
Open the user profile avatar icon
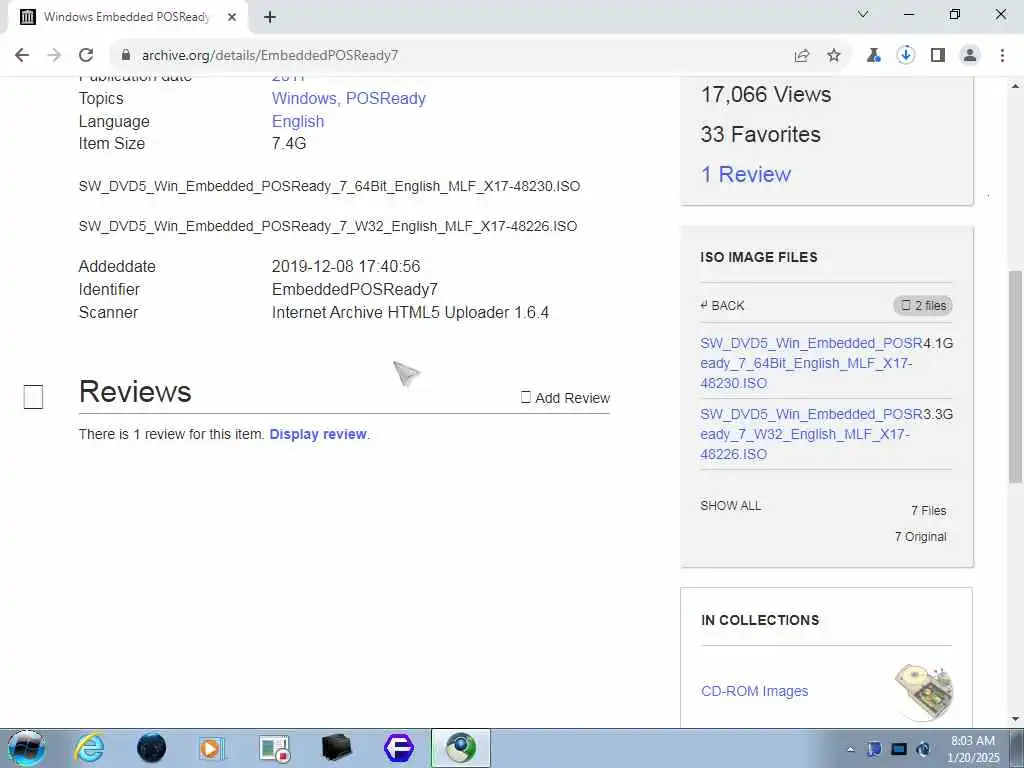click(970, 55)
